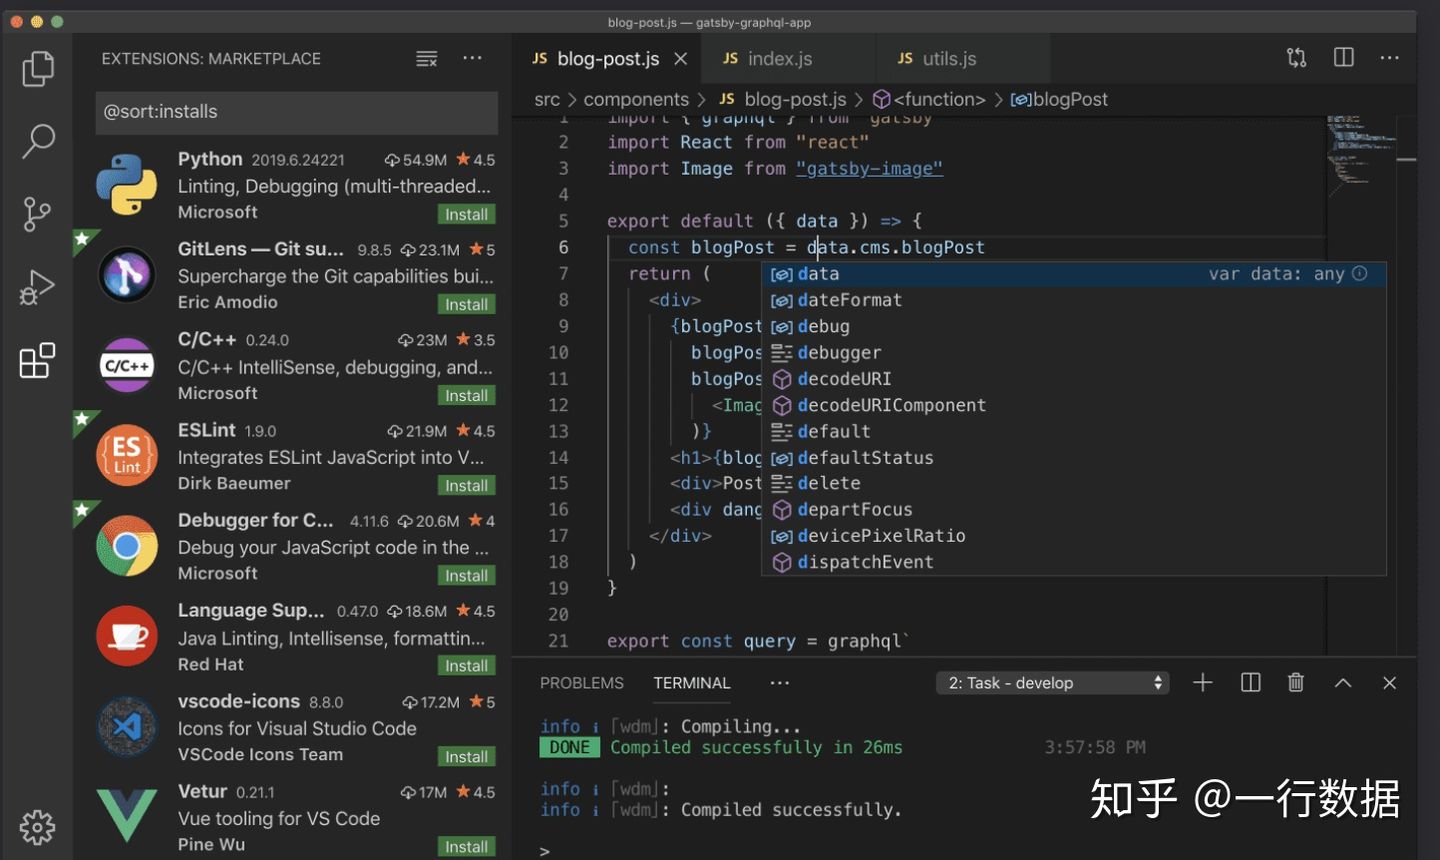This screenshot has width=1440, height=860.
Task: Open the Source Control view
Action: [37, 214]
